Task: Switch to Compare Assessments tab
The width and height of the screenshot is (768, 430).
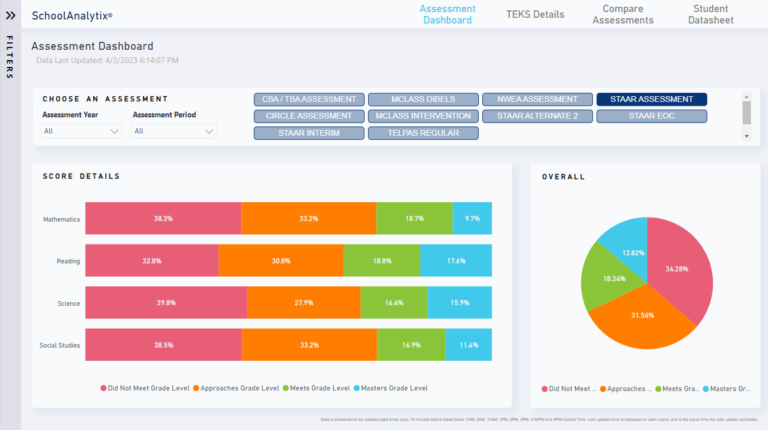Action: tap(628, 15)
